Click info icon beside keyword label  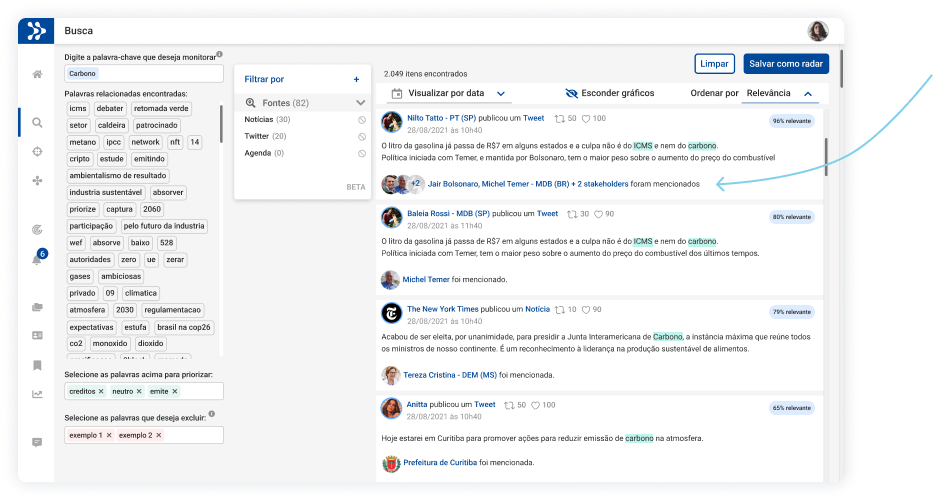(x=219, y=54)
